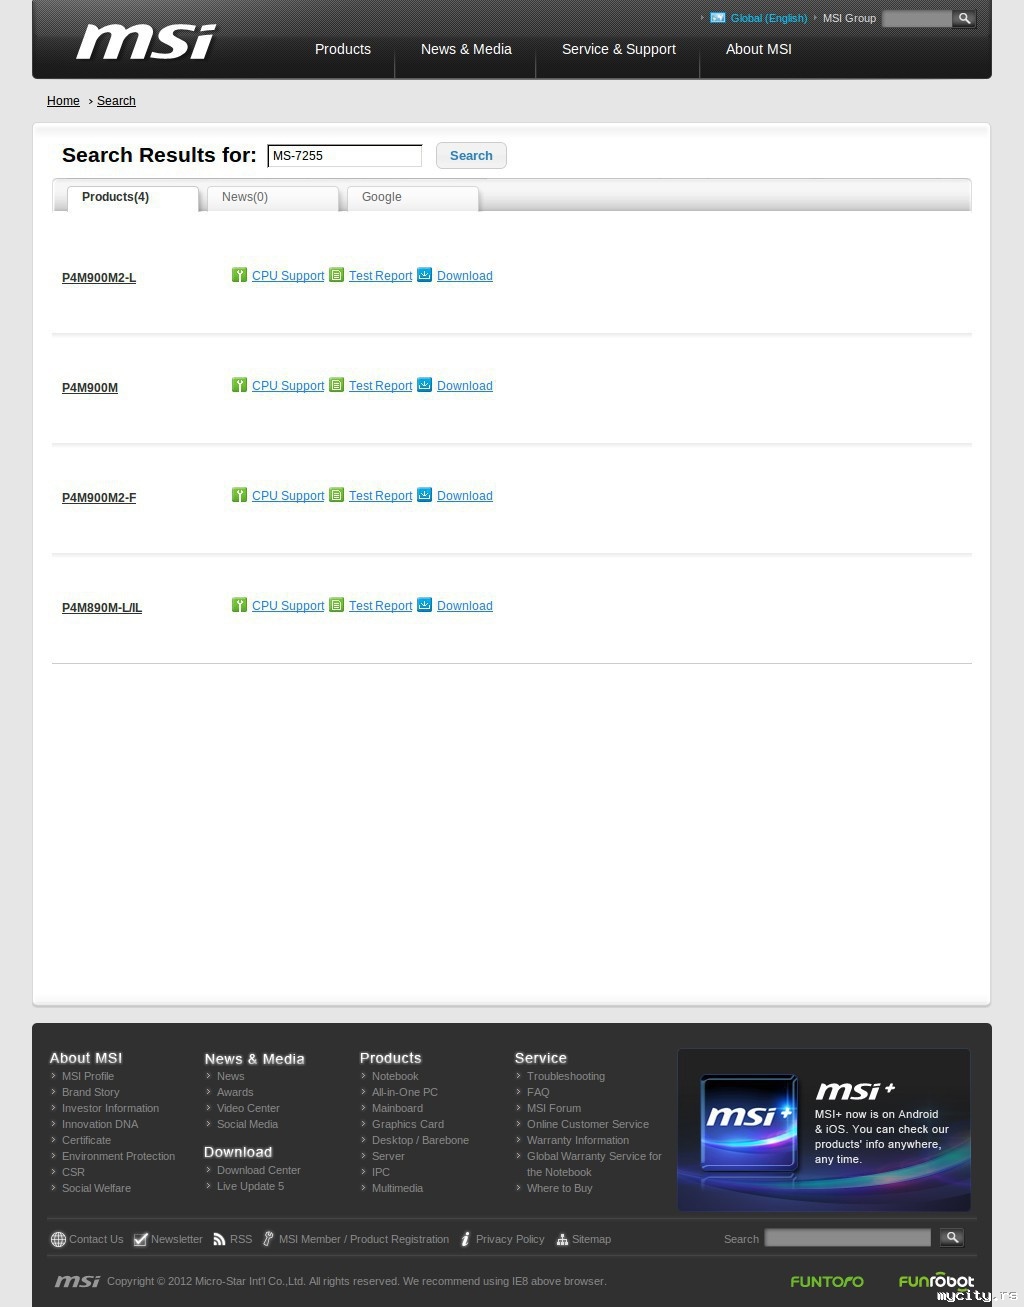The width and height of the screenshot is (1024, 1307).
Task: Click the footer search magnifier button
Action: (952, 1238)
